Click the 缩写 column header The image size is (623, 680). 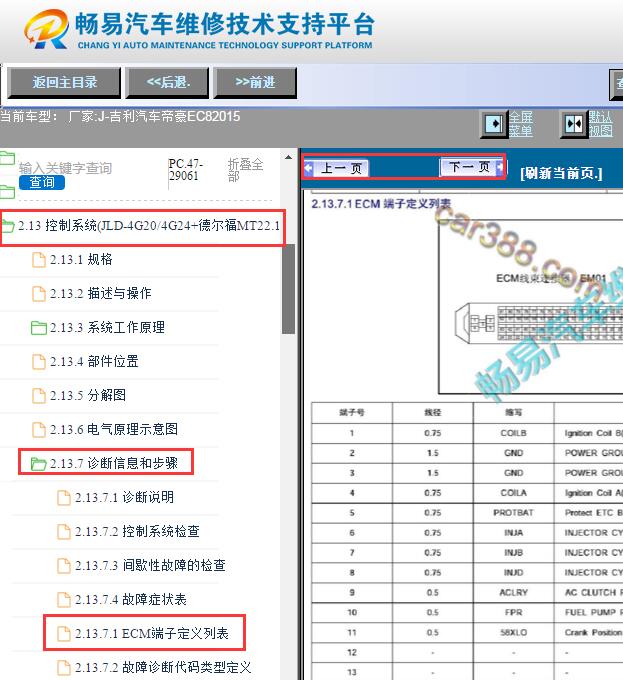[x=513, y=412]
